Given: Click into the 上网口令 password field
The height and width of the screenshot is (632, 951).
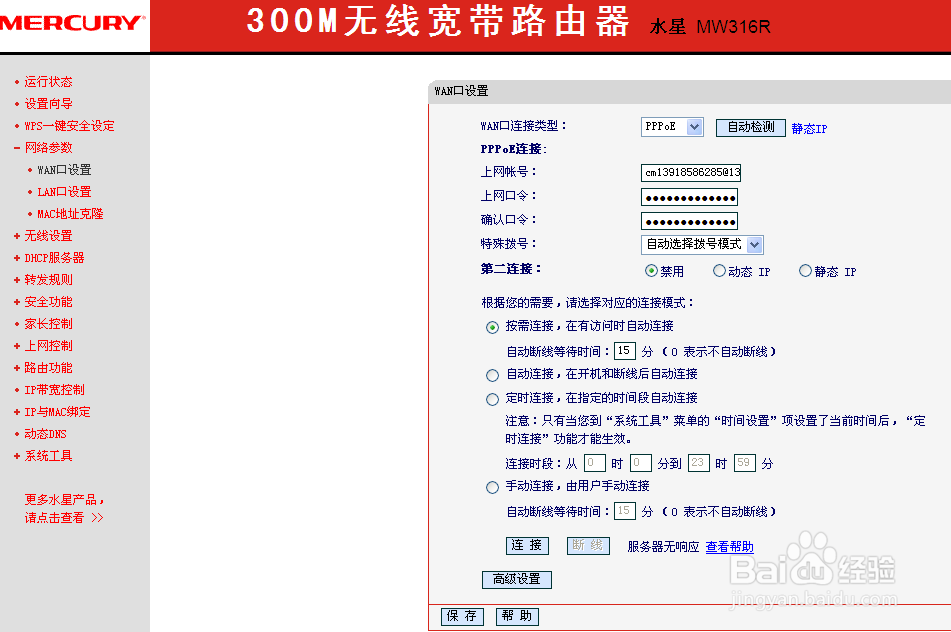Looking at the screenshot, I should point(690,197).
